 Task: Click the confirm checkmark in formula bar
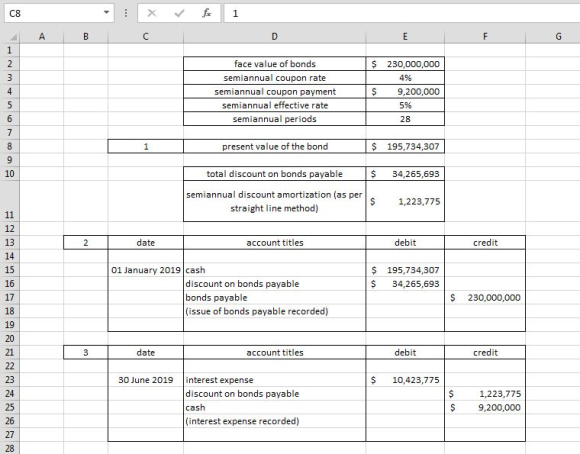pos(179,13)
